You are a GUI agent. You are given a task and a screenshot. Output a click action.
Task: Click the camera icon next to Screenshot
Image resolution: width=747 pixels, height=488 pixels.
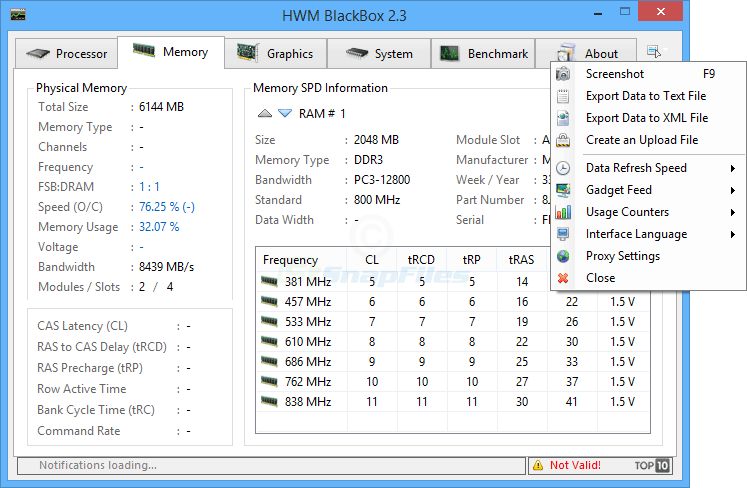click(x=563, y=74)
